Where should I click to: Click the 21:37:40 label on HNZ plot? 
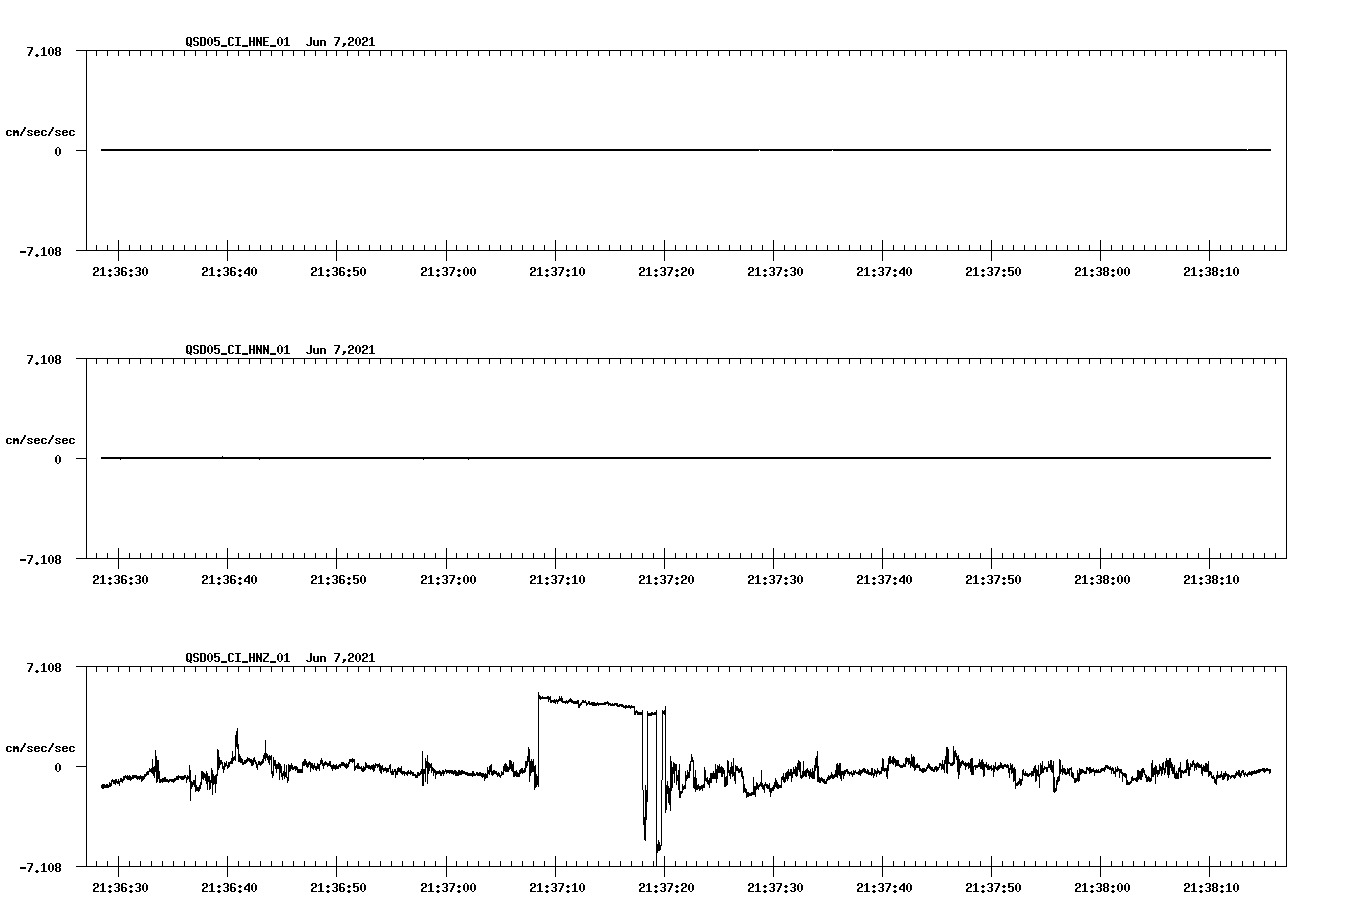(x=884, y=887)
